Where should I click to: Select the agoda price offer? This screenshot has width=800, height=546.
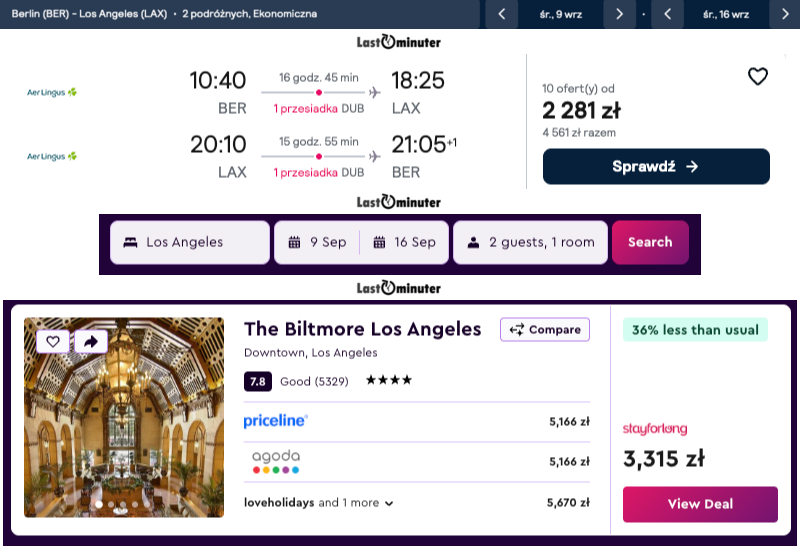click(417, 462)
